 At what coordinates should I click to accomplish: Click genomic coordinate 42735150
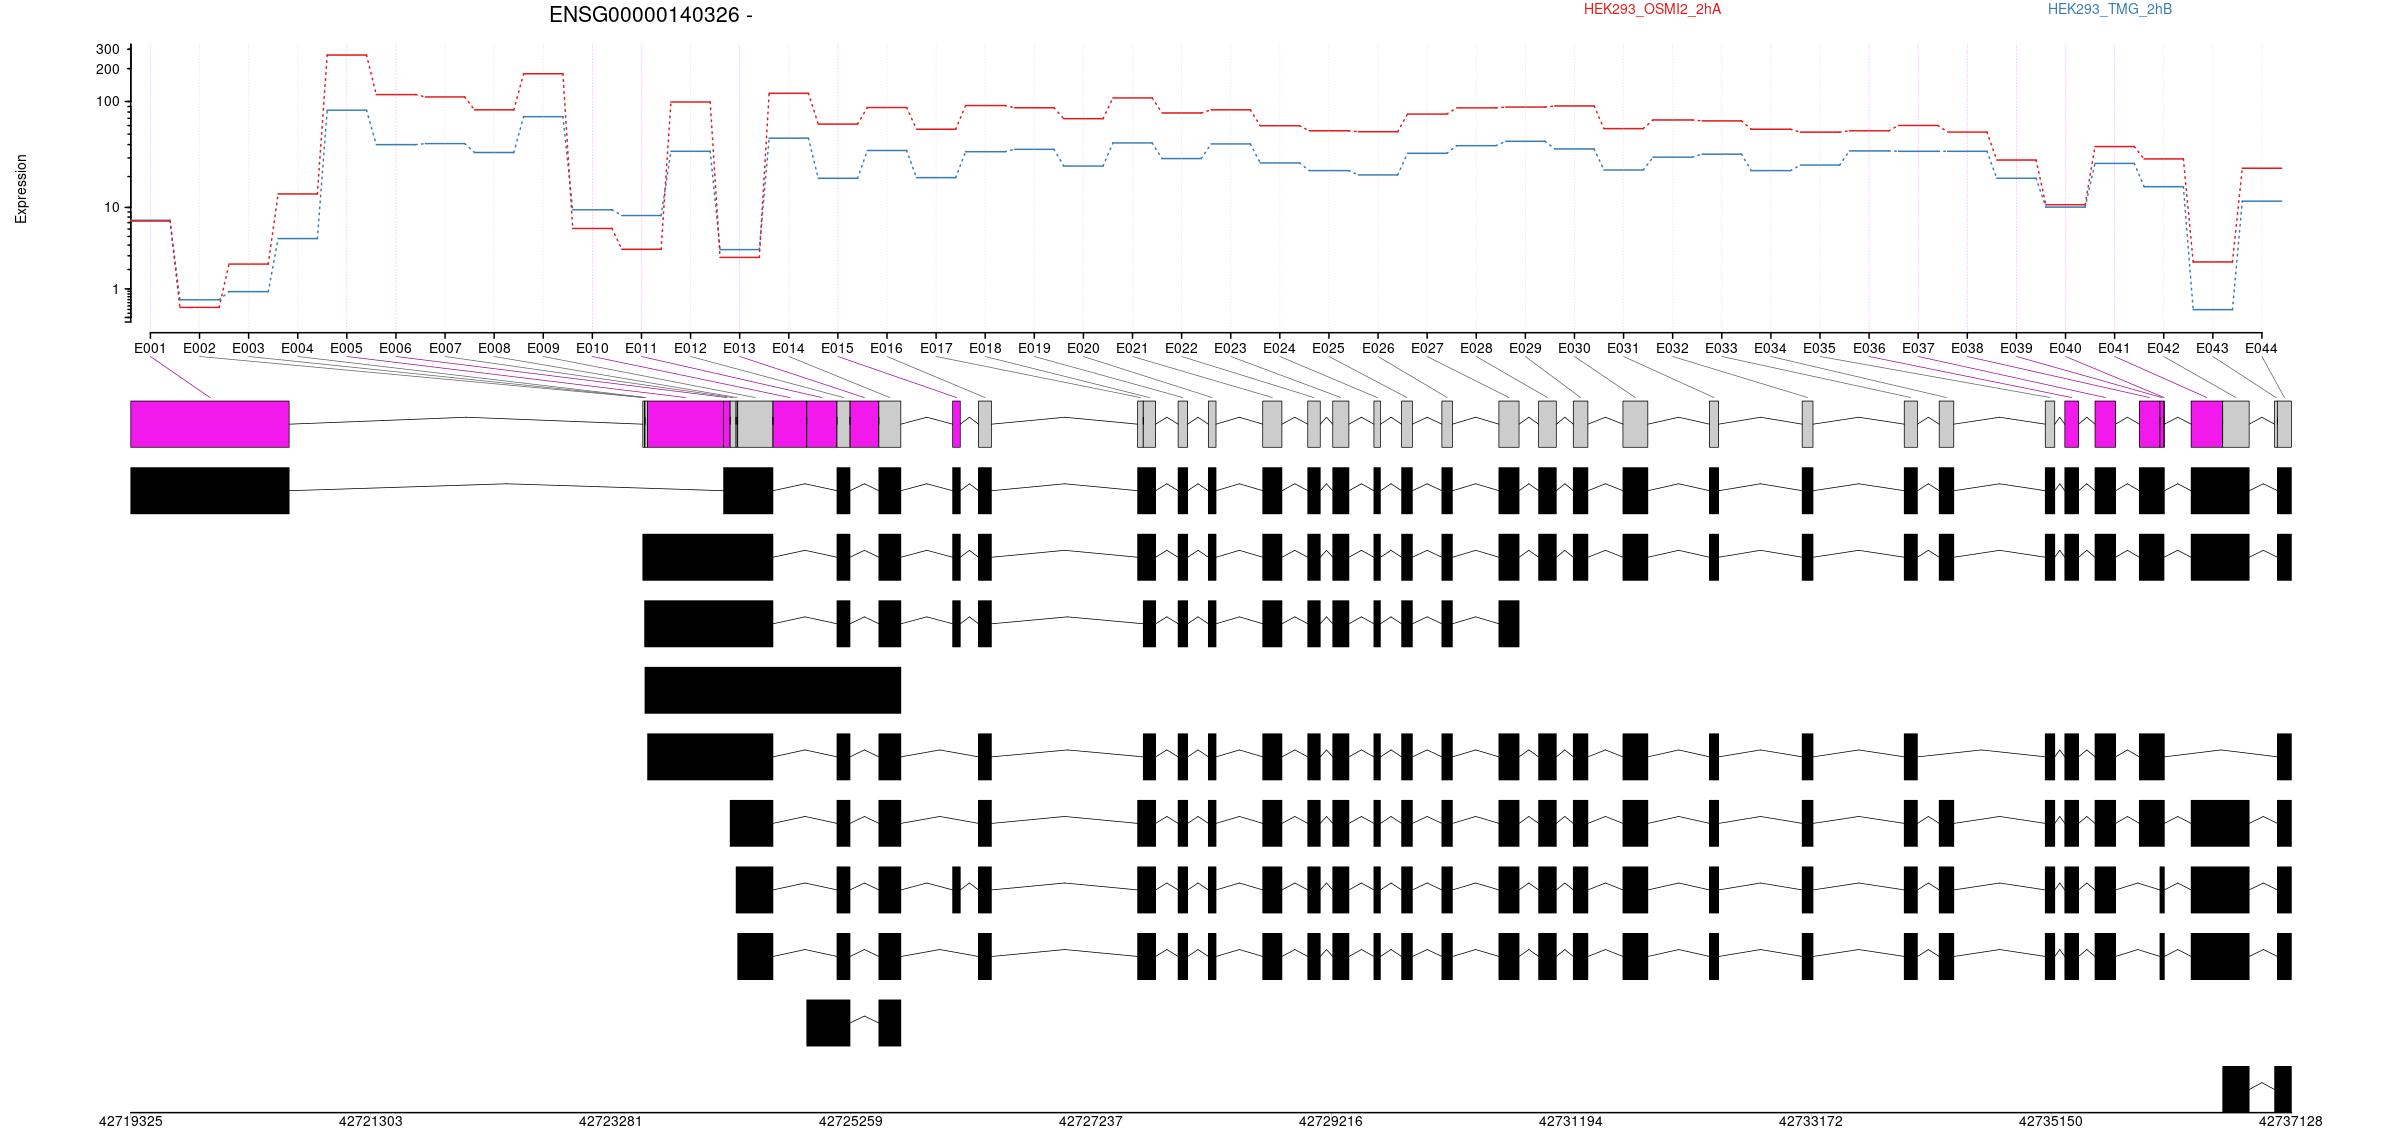(x=2050, y=1121)
